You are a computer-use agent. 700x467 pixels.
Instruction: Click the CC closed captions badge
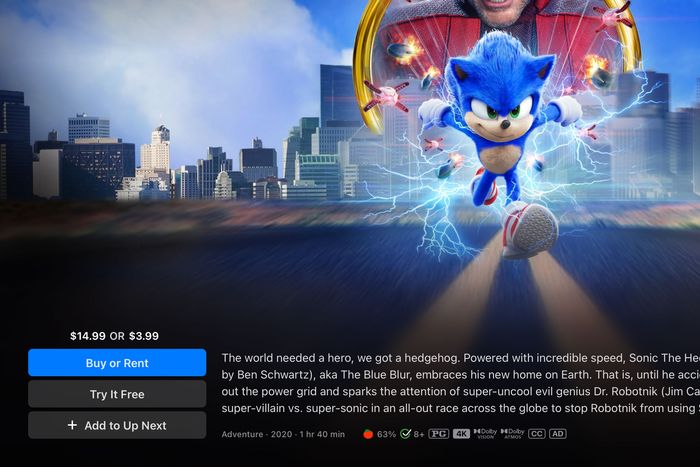pos(537,434)
